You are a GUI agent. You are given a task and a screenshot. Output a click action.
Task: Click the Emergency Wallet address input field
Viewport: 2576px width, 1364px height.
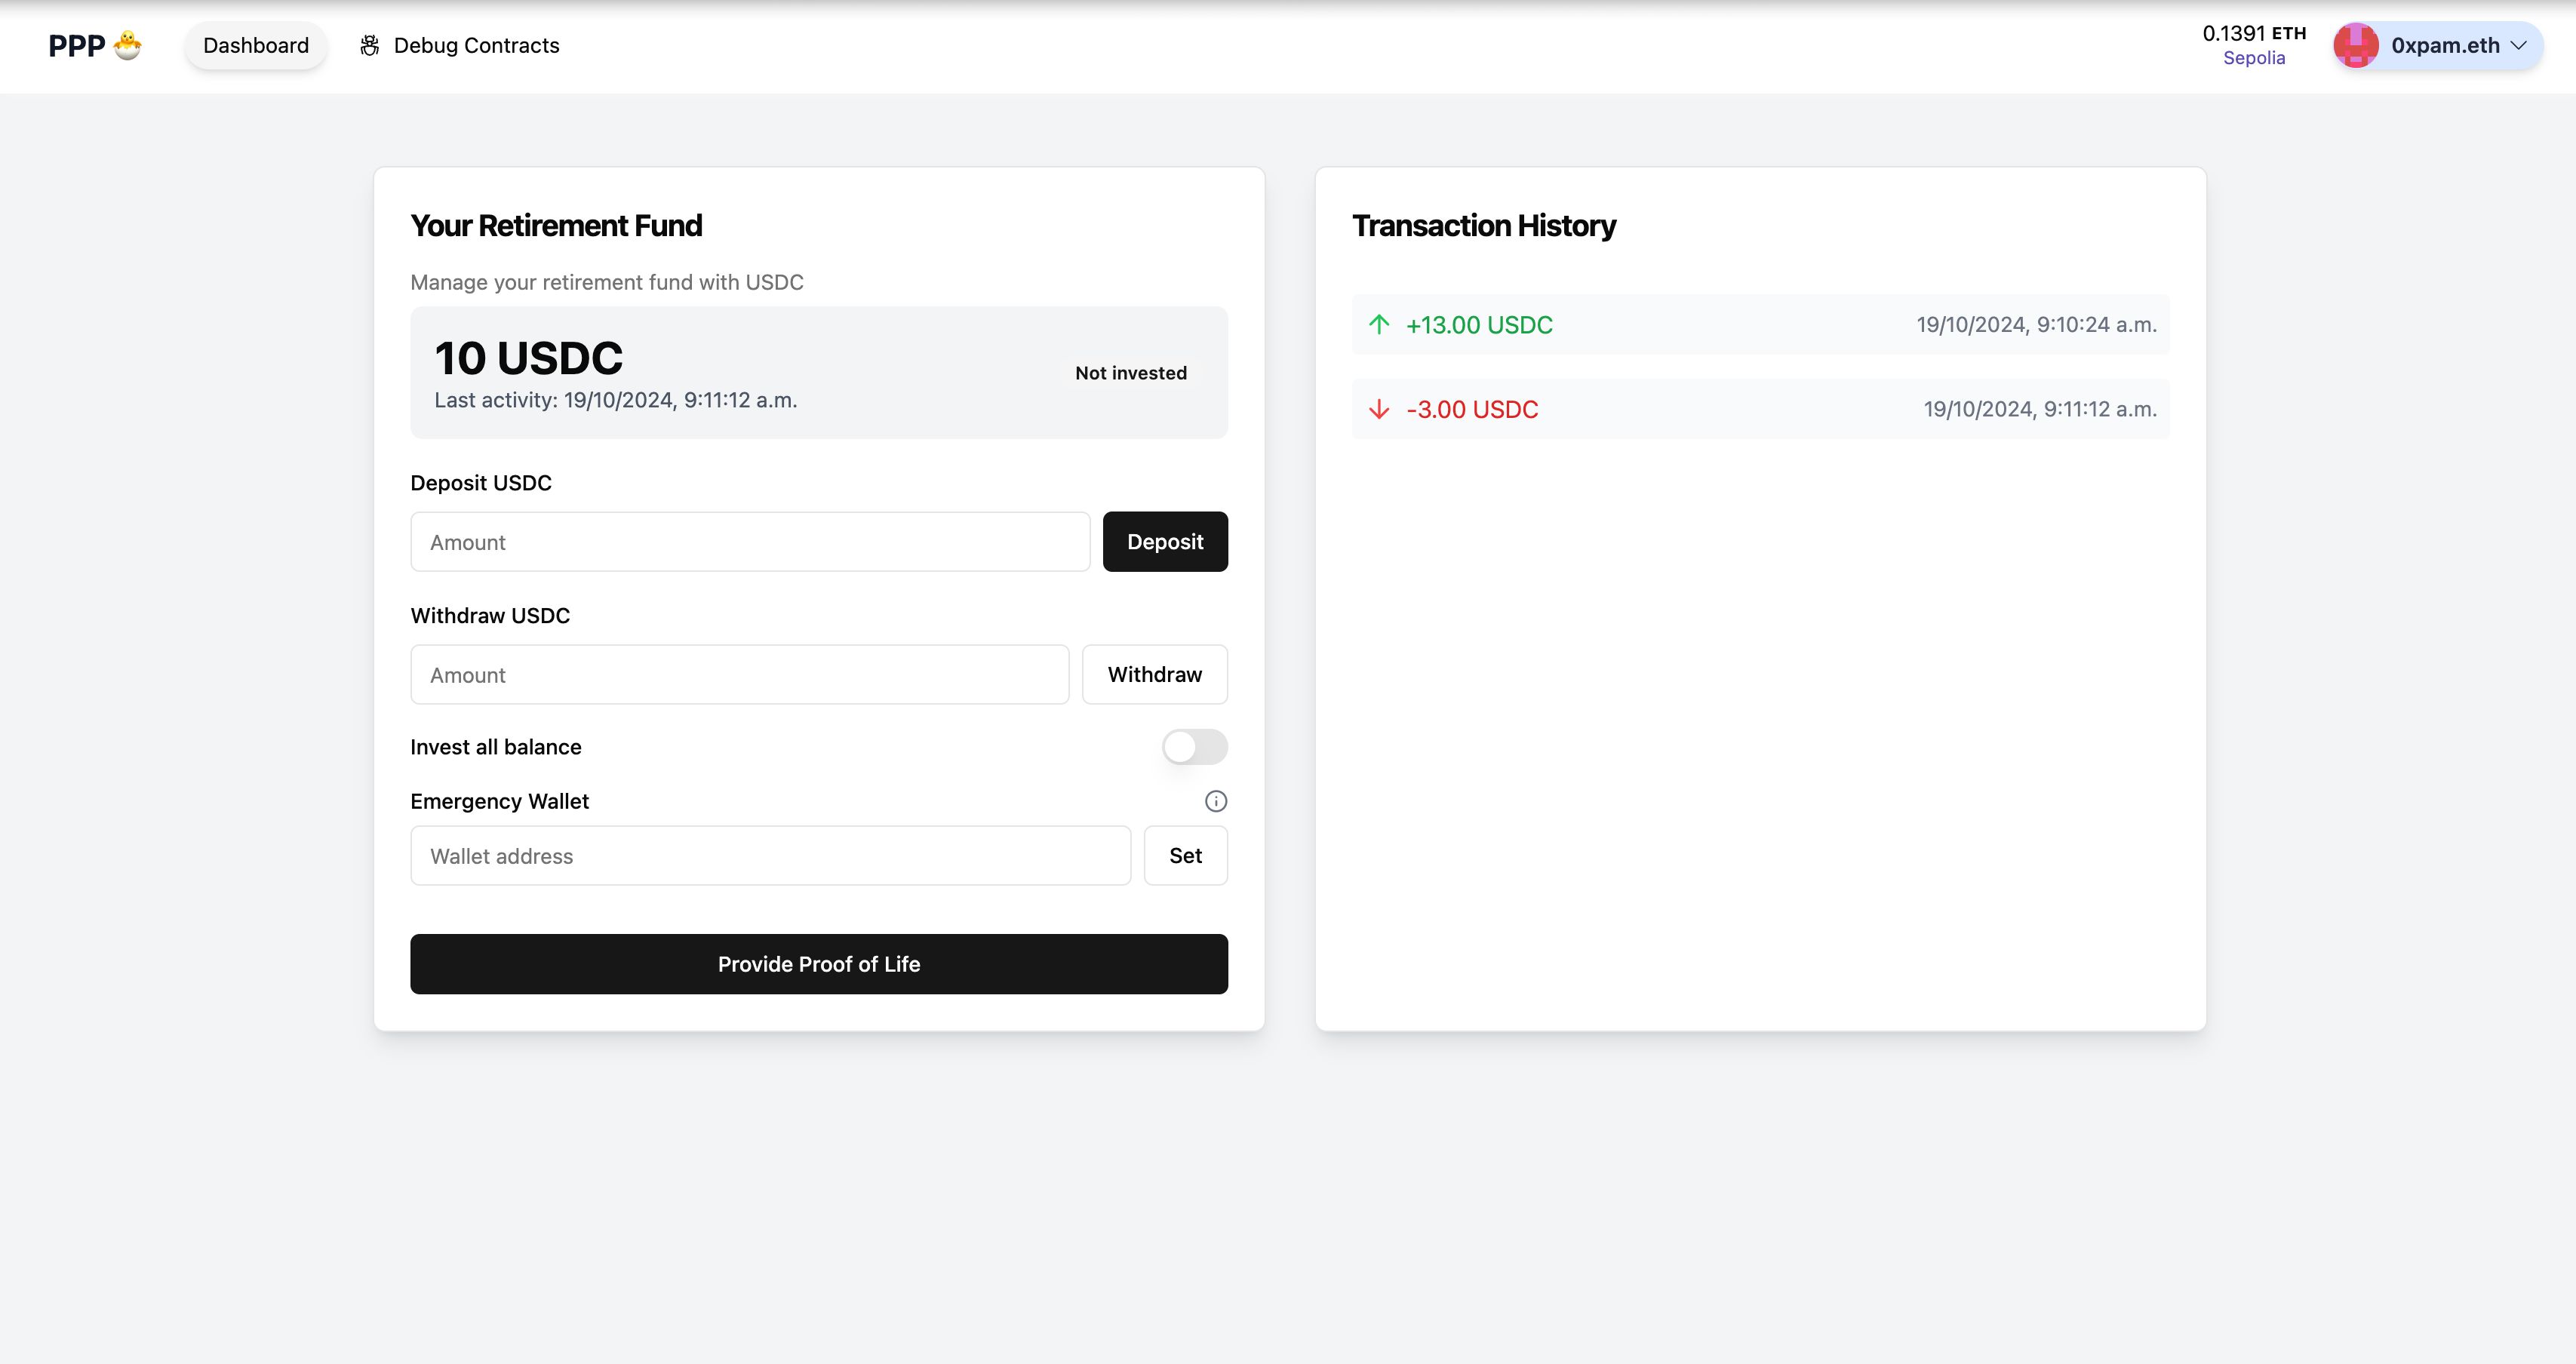click(x=770, y=855)
